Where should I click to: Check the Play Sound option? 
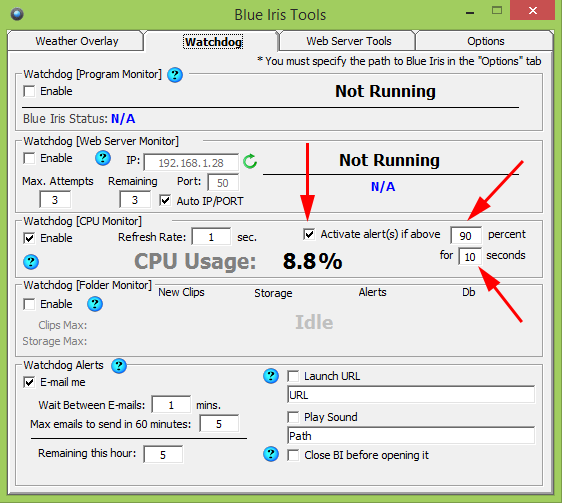pos(293,417)
